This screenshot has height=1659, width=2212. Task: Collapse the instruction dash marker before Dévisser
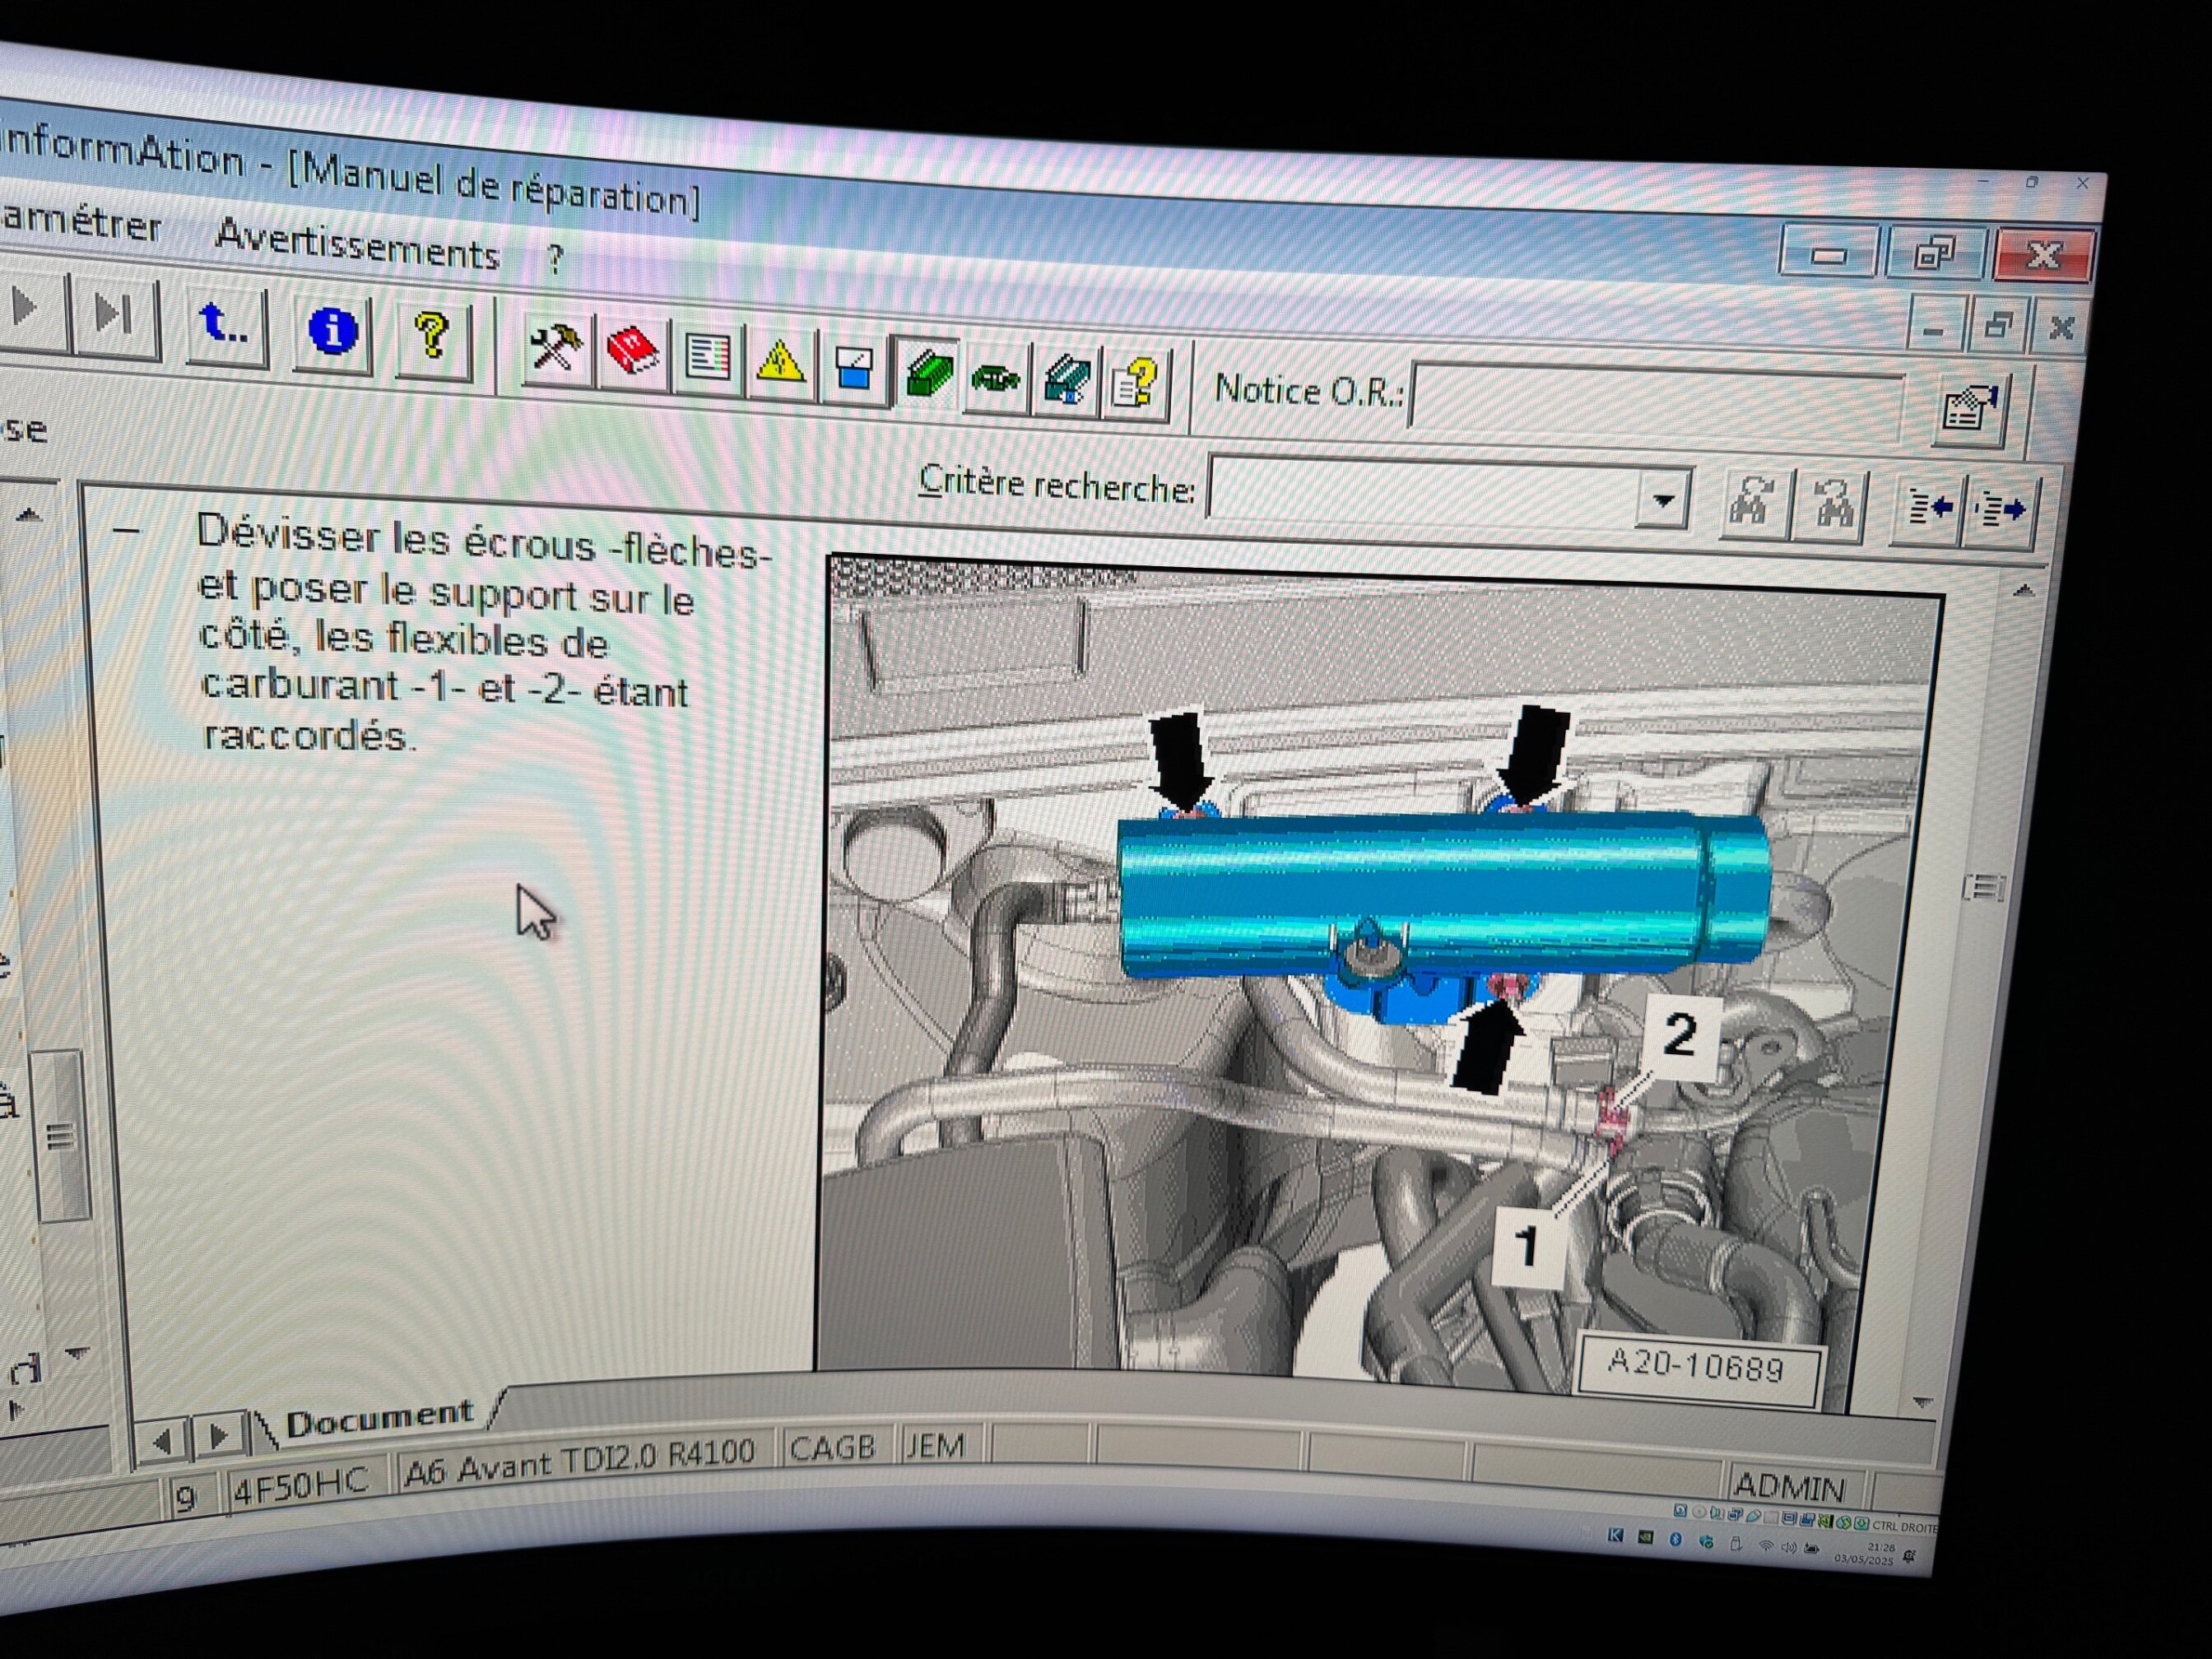coord(126,532)
